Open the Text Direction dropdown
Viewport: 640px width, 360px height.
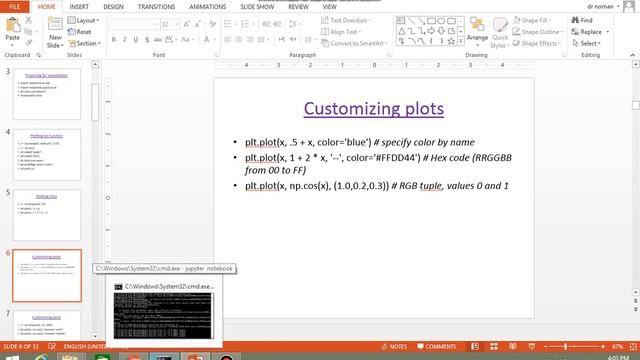click(x=346, y=20)
